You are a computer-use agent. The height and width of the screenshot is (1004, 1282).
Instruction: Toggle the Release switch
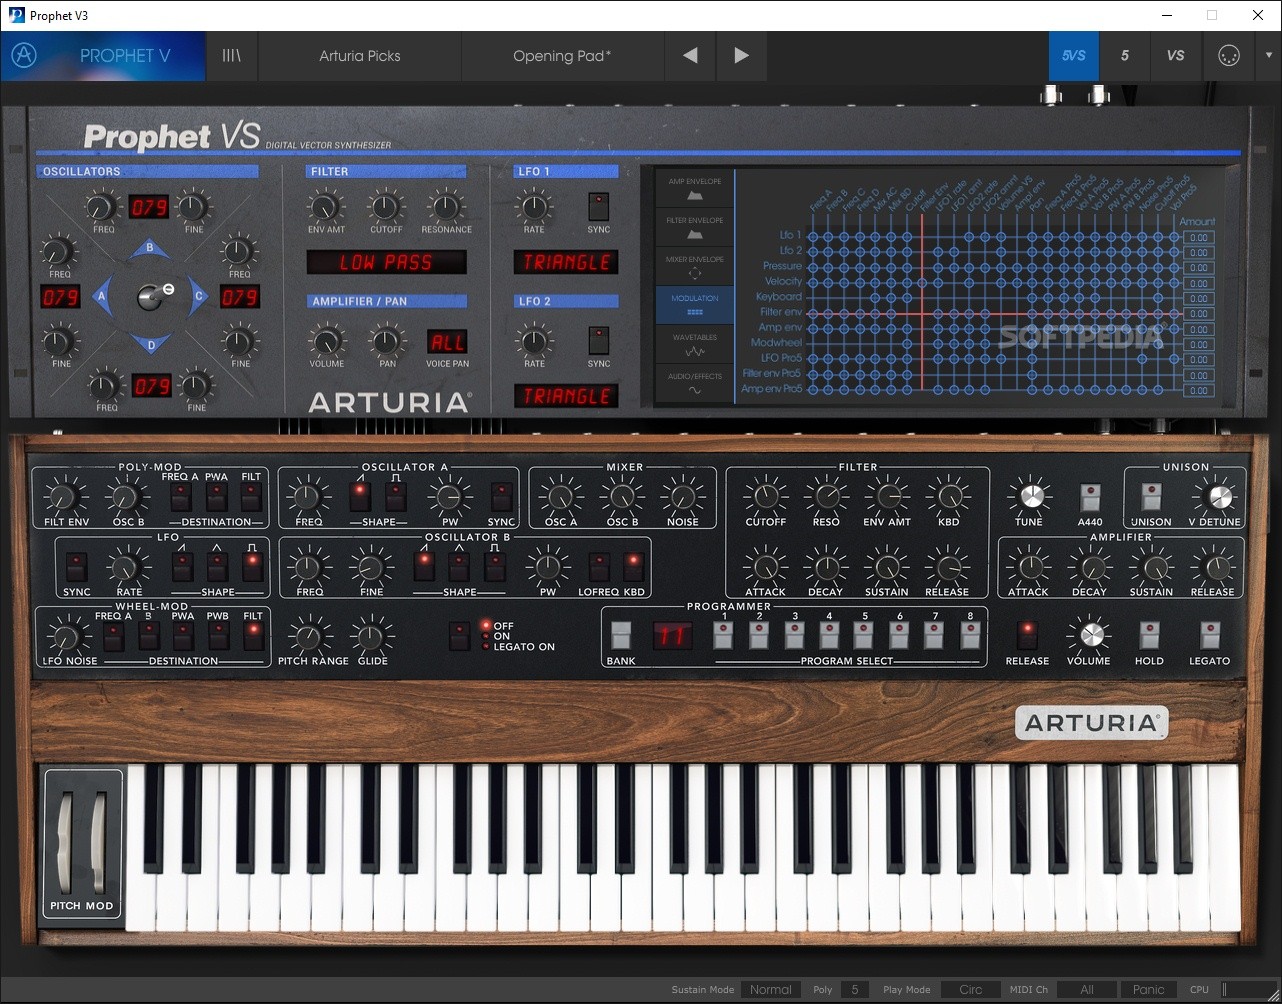click(1027, 636)
